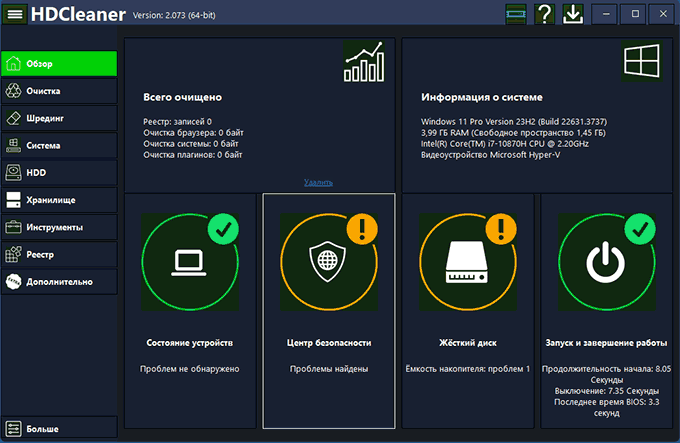Open the Жёсткий диск tile label
The width and height of the screenshot is (680, 443).
click(x=468, y=343)
